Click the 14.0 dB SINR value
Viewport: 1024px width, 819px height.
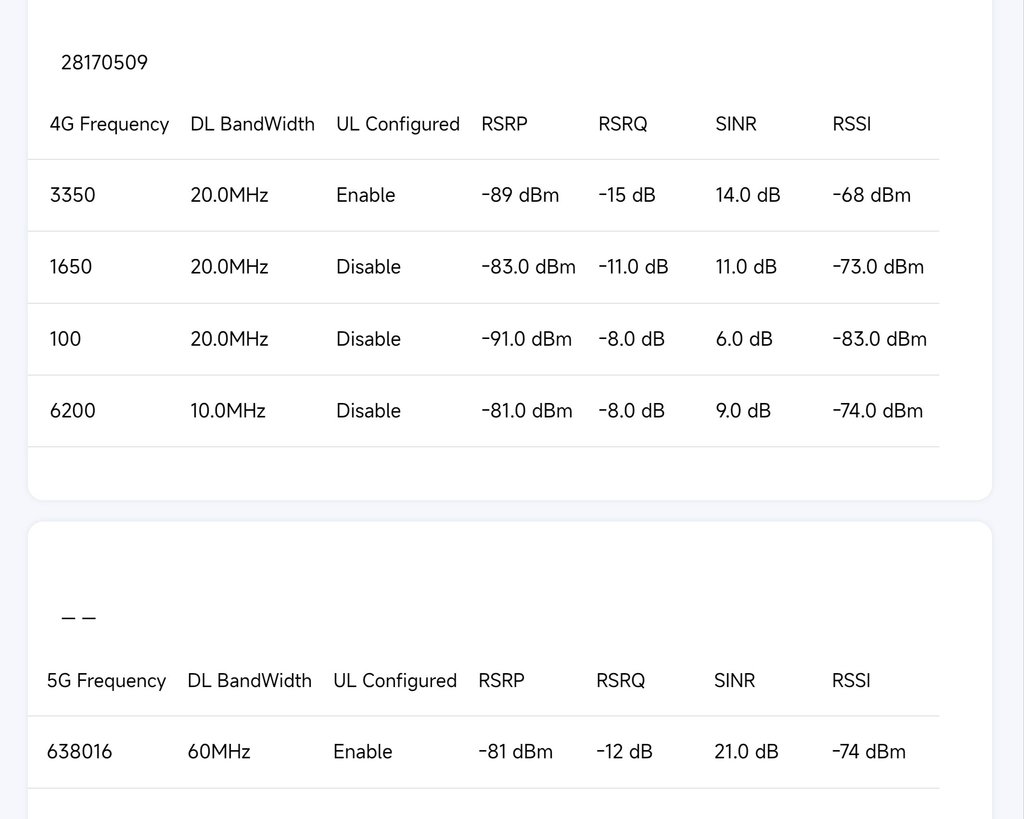coord(748,195)
